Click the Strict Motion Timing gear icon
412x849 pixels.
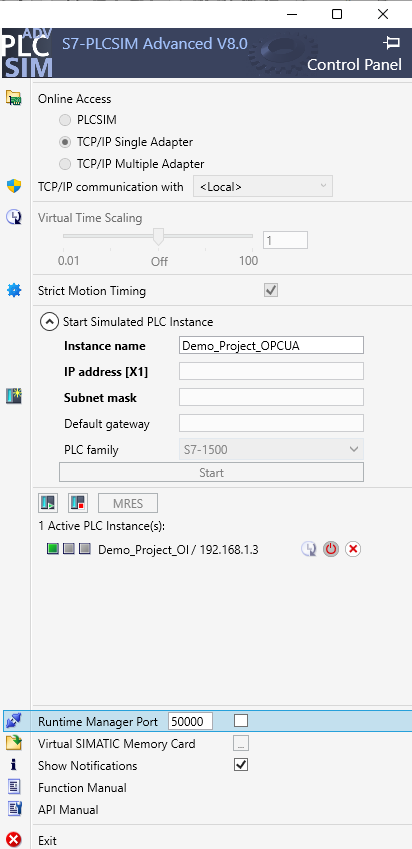point(14,291)
